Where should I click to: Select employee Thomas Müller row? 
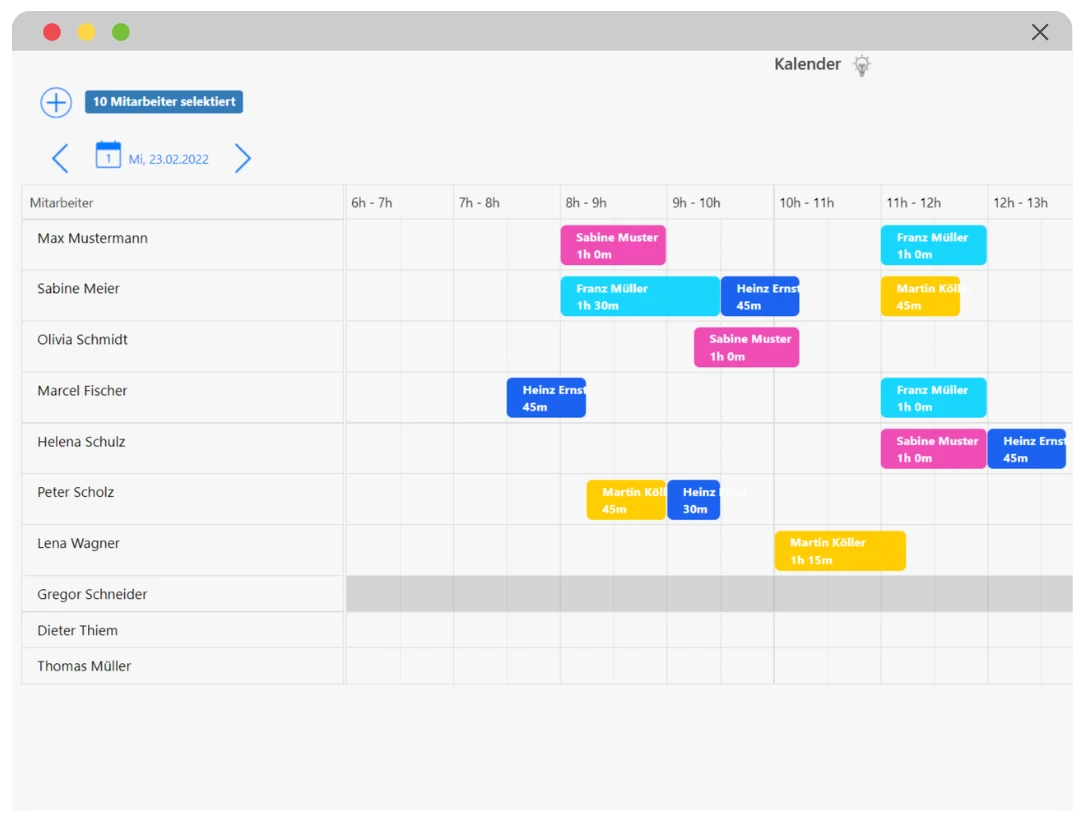84,666
